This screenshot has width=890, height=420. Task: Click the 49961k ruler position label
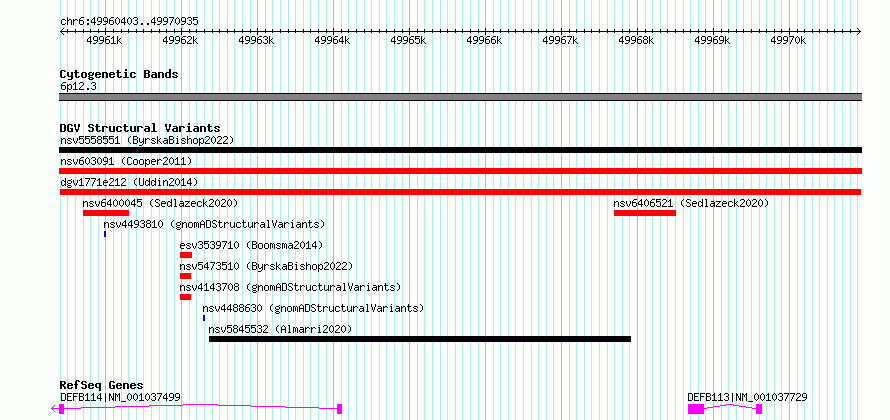click(x=104, y=40)
